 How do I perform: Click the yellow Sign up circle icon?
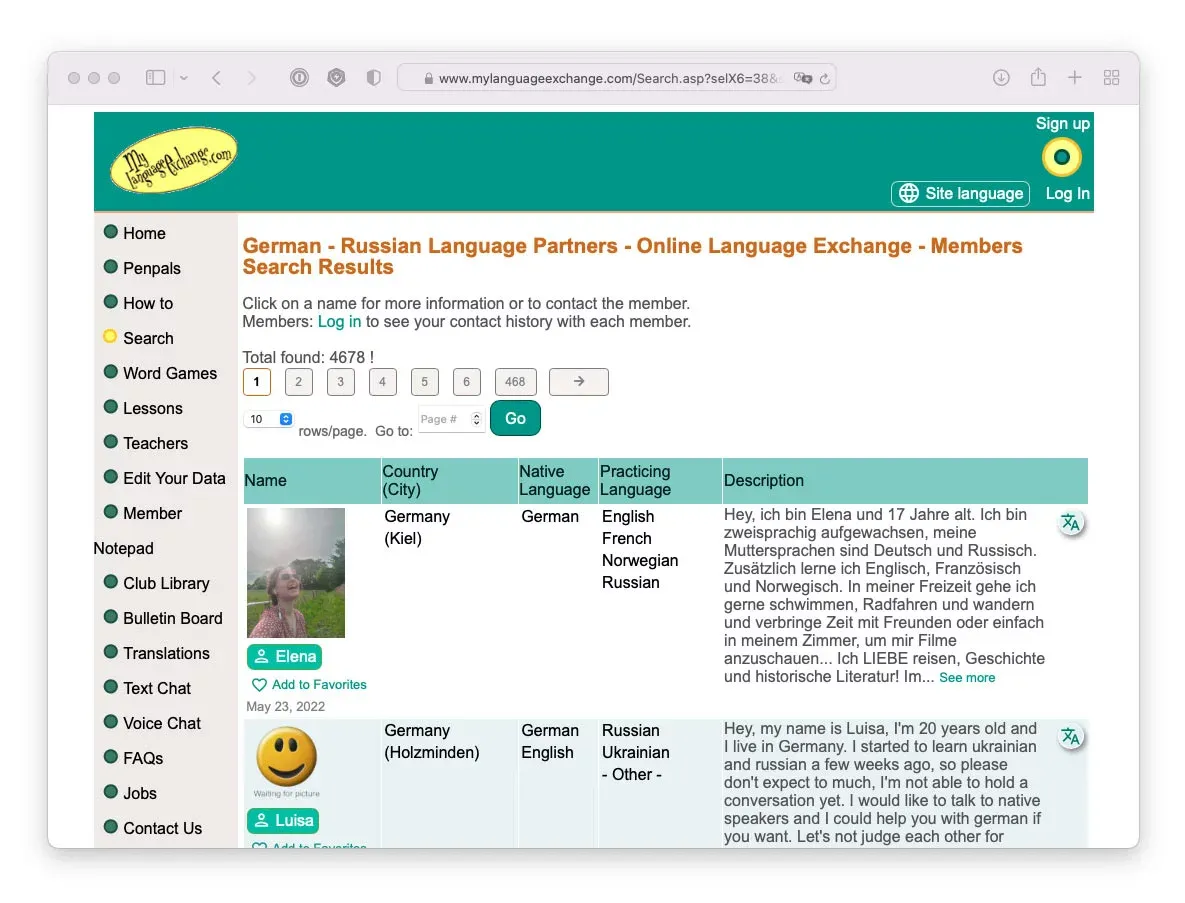(1061, 157)
